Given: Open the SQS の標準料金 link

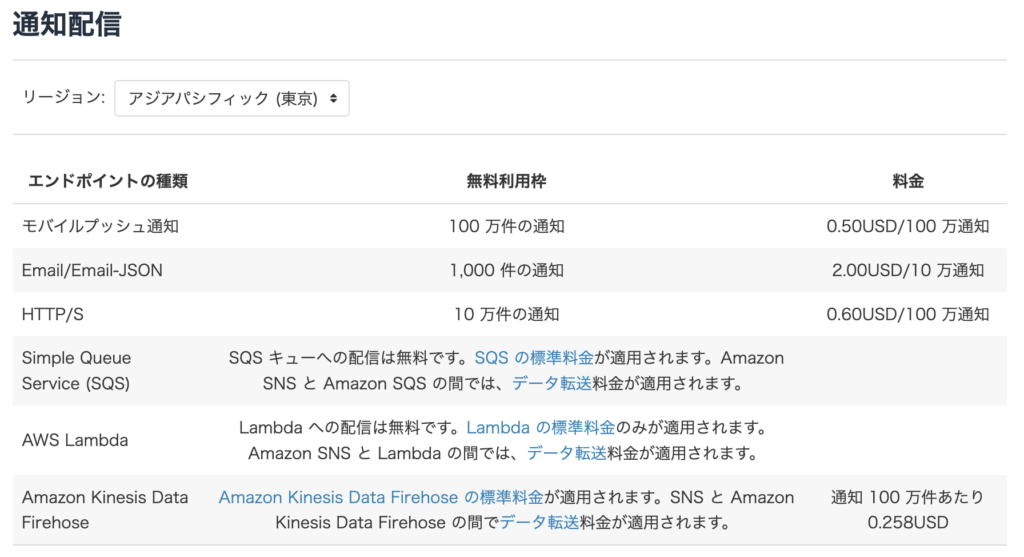Looking at the screenshot, I should click(x=534, y=358).
